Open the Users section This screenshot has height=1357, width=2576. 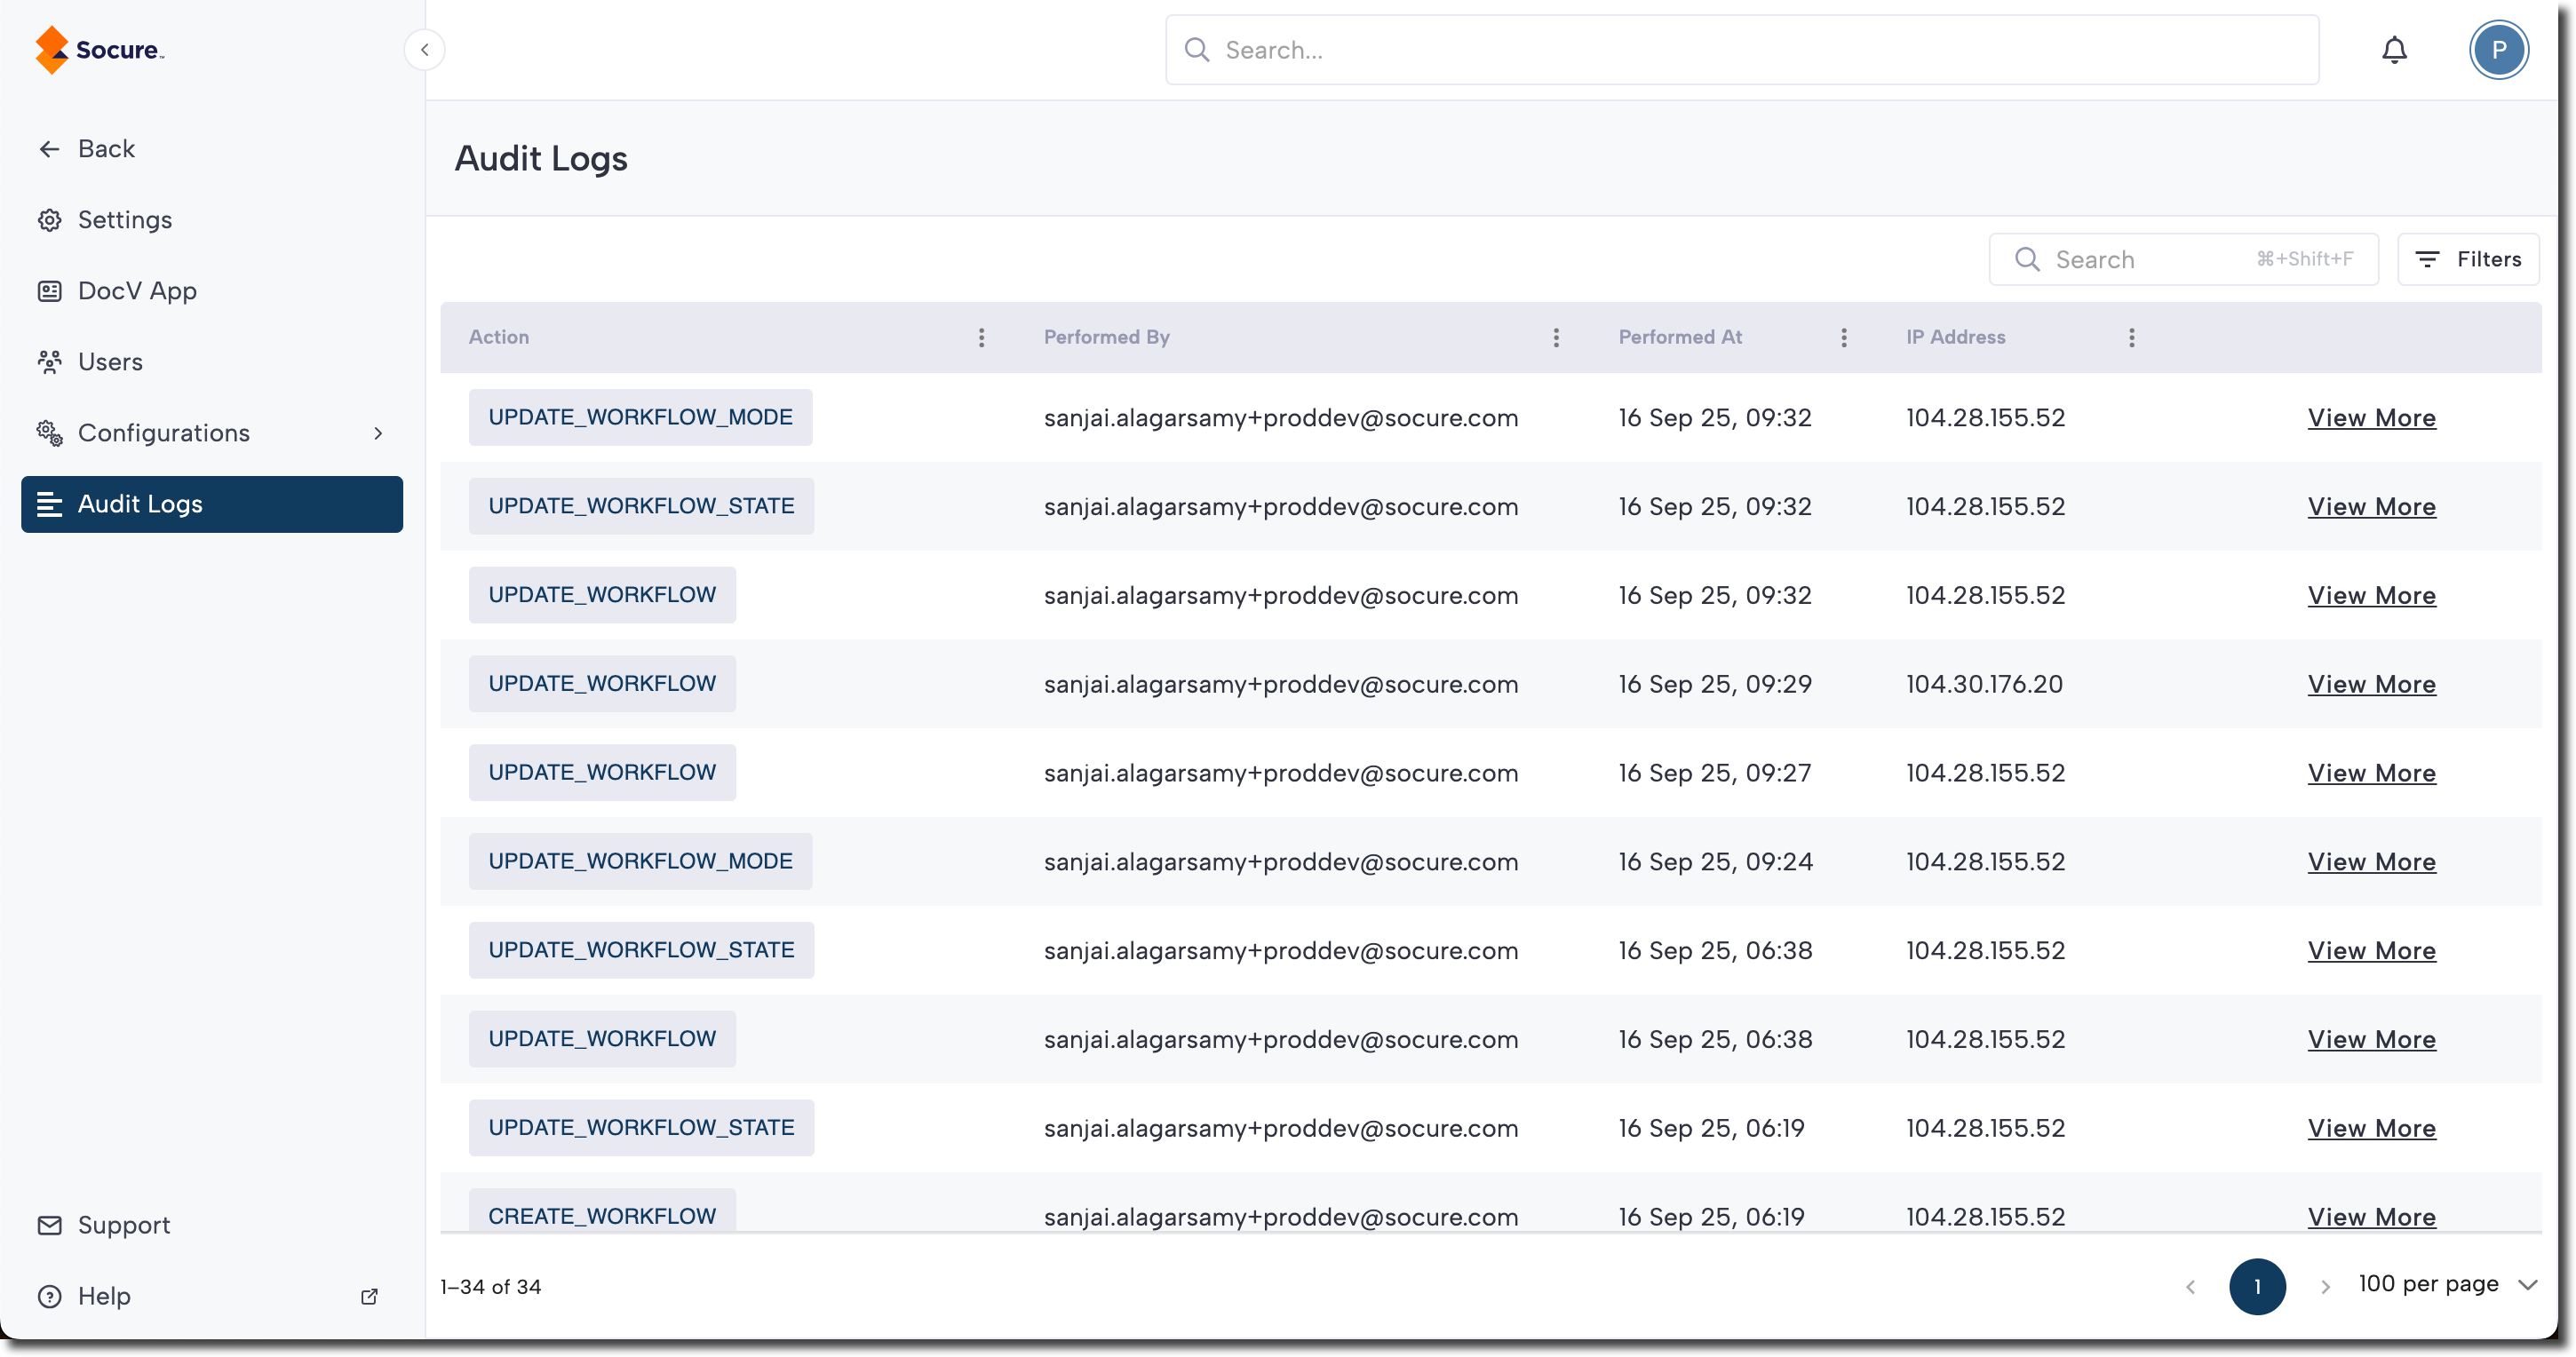point(110,362)
